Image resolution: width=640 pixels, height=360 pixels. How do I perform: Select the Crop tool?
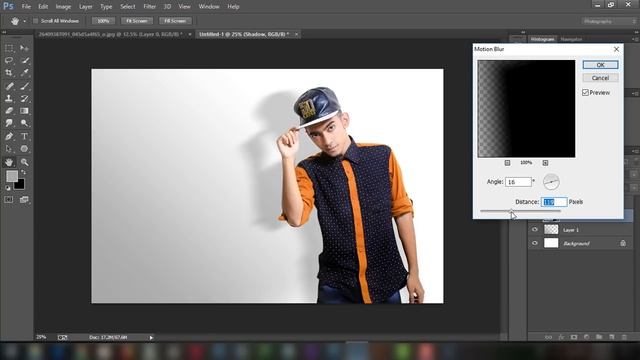click(9, 73)
